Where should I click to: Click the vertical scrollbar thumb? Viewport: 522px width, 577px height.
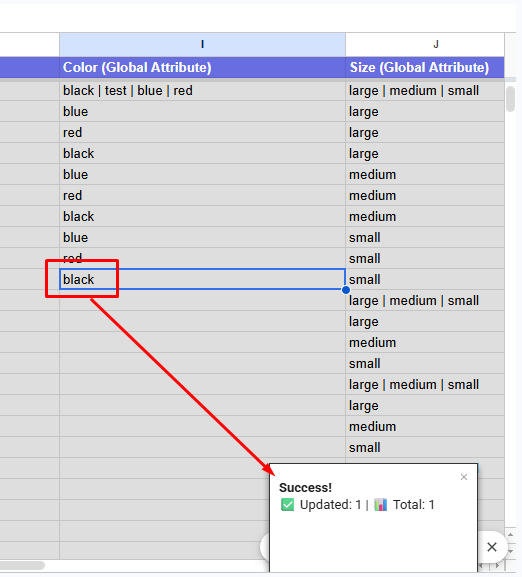(510, 99)
